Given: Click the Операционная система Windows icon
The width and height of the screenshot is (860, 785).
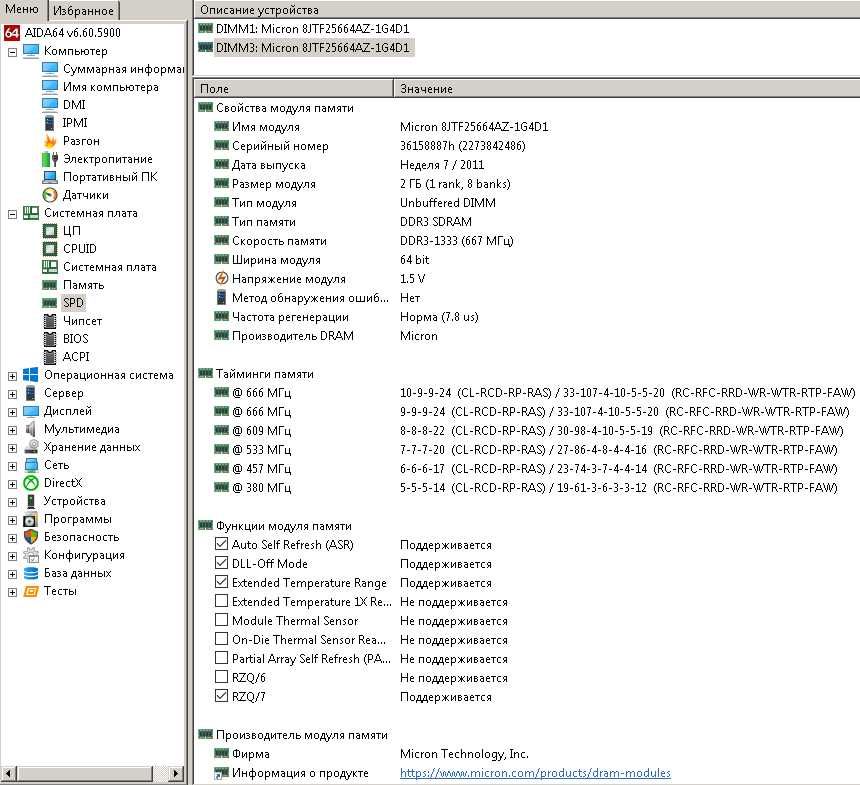Looking at the screenshot, I should 31,375.
